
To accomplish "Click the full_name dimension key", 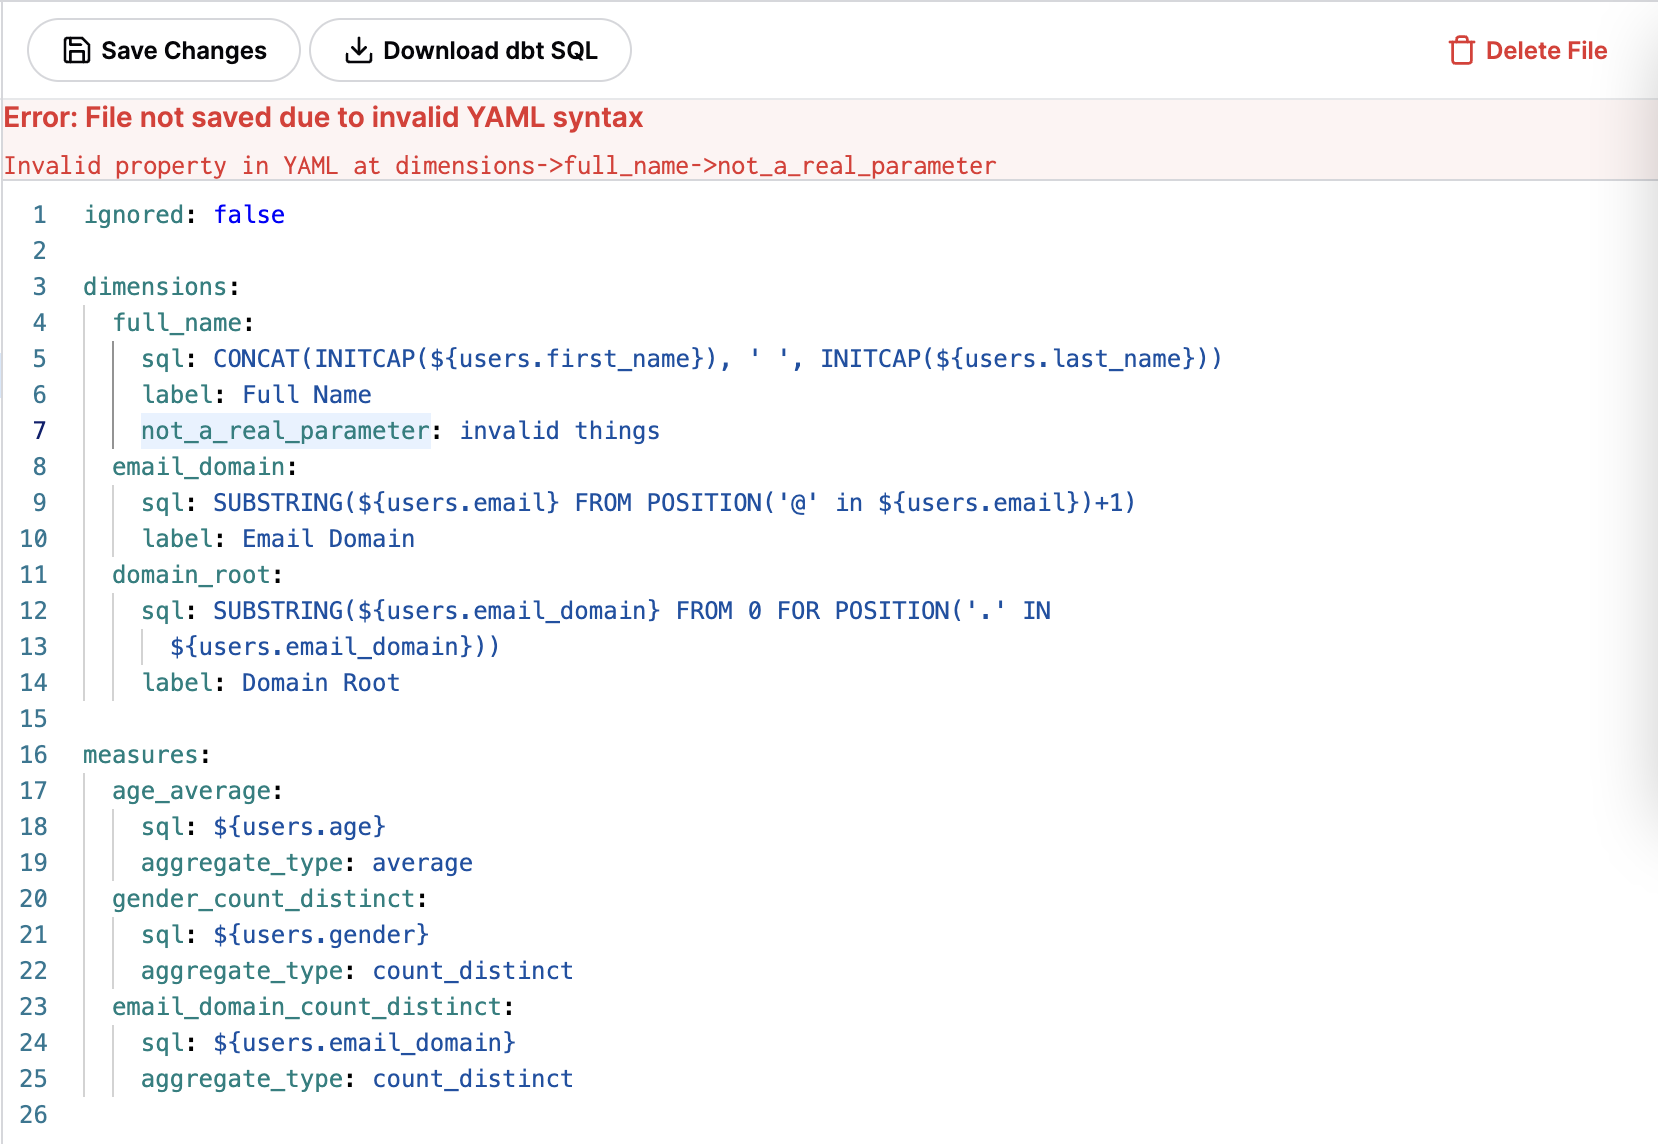I will [177, 323].
